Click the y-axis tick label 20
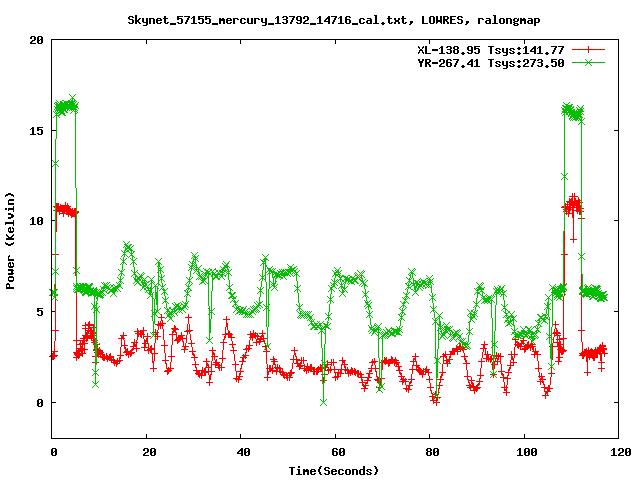The width and height of the screenshot is (640, 480). 36,40
